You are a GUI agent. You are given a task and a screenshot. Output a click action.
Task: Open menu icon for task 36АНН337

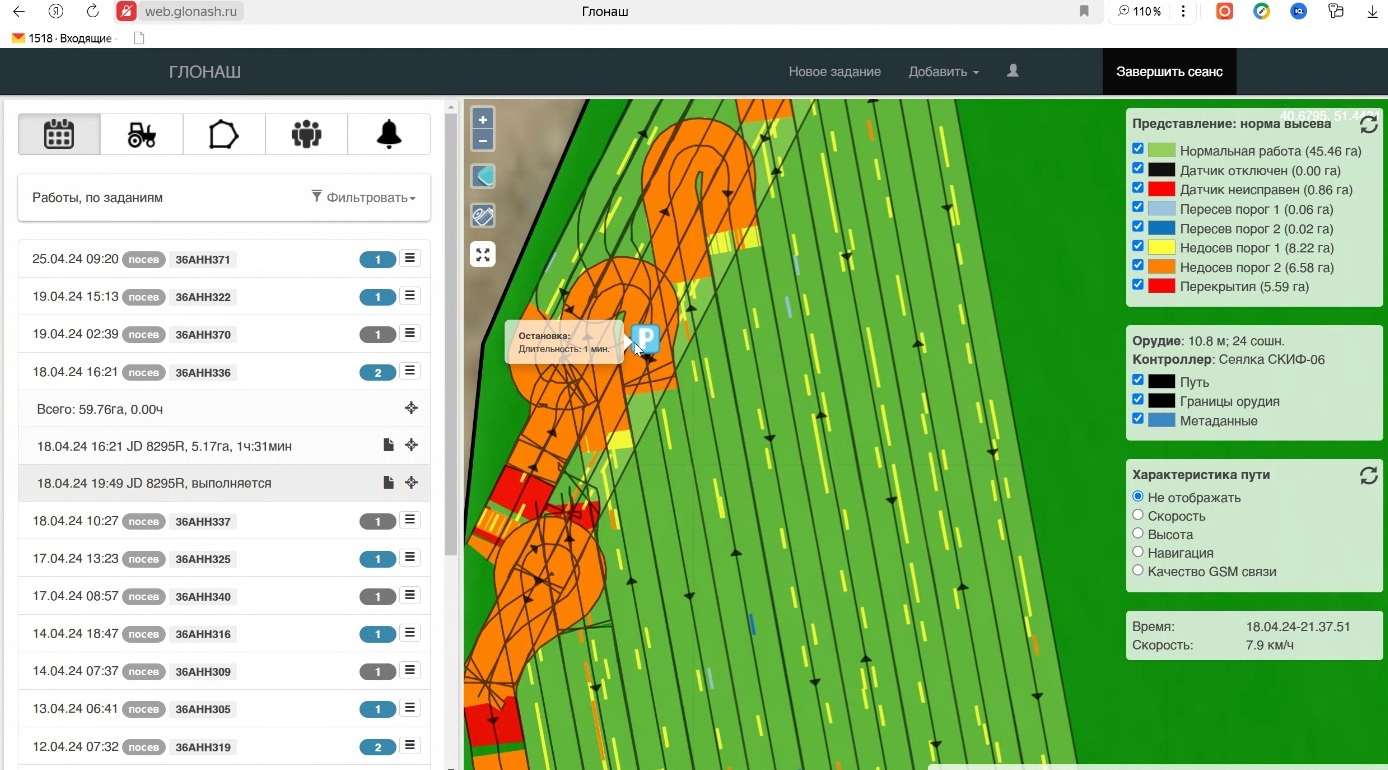coord(409,520)
